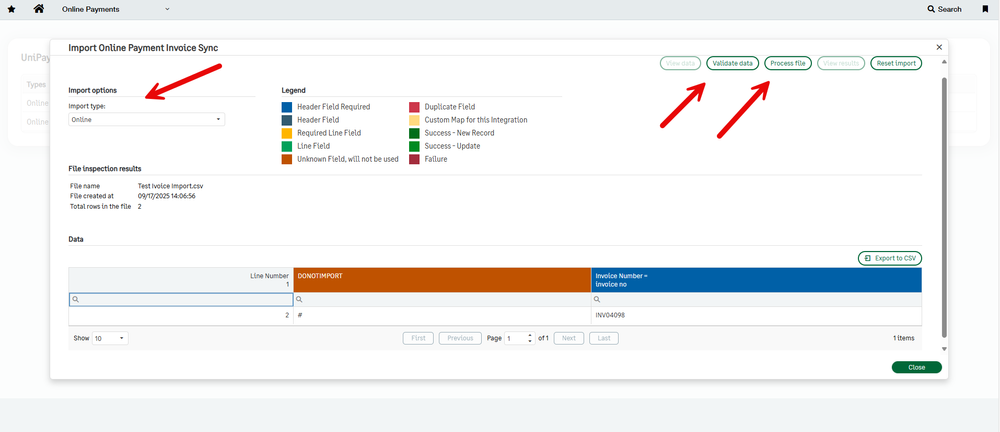
Task: Click the Page number input
Action: click(x=516, y=338)
